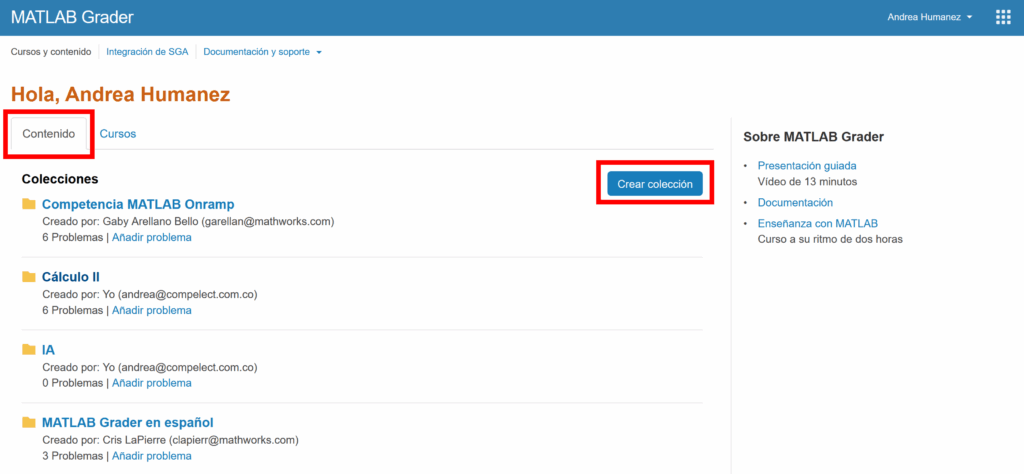Screen dimensions: 1024x474
Task: Click the folder icon beside Competencia MATLAB Onramp
Action: (28, 204)
